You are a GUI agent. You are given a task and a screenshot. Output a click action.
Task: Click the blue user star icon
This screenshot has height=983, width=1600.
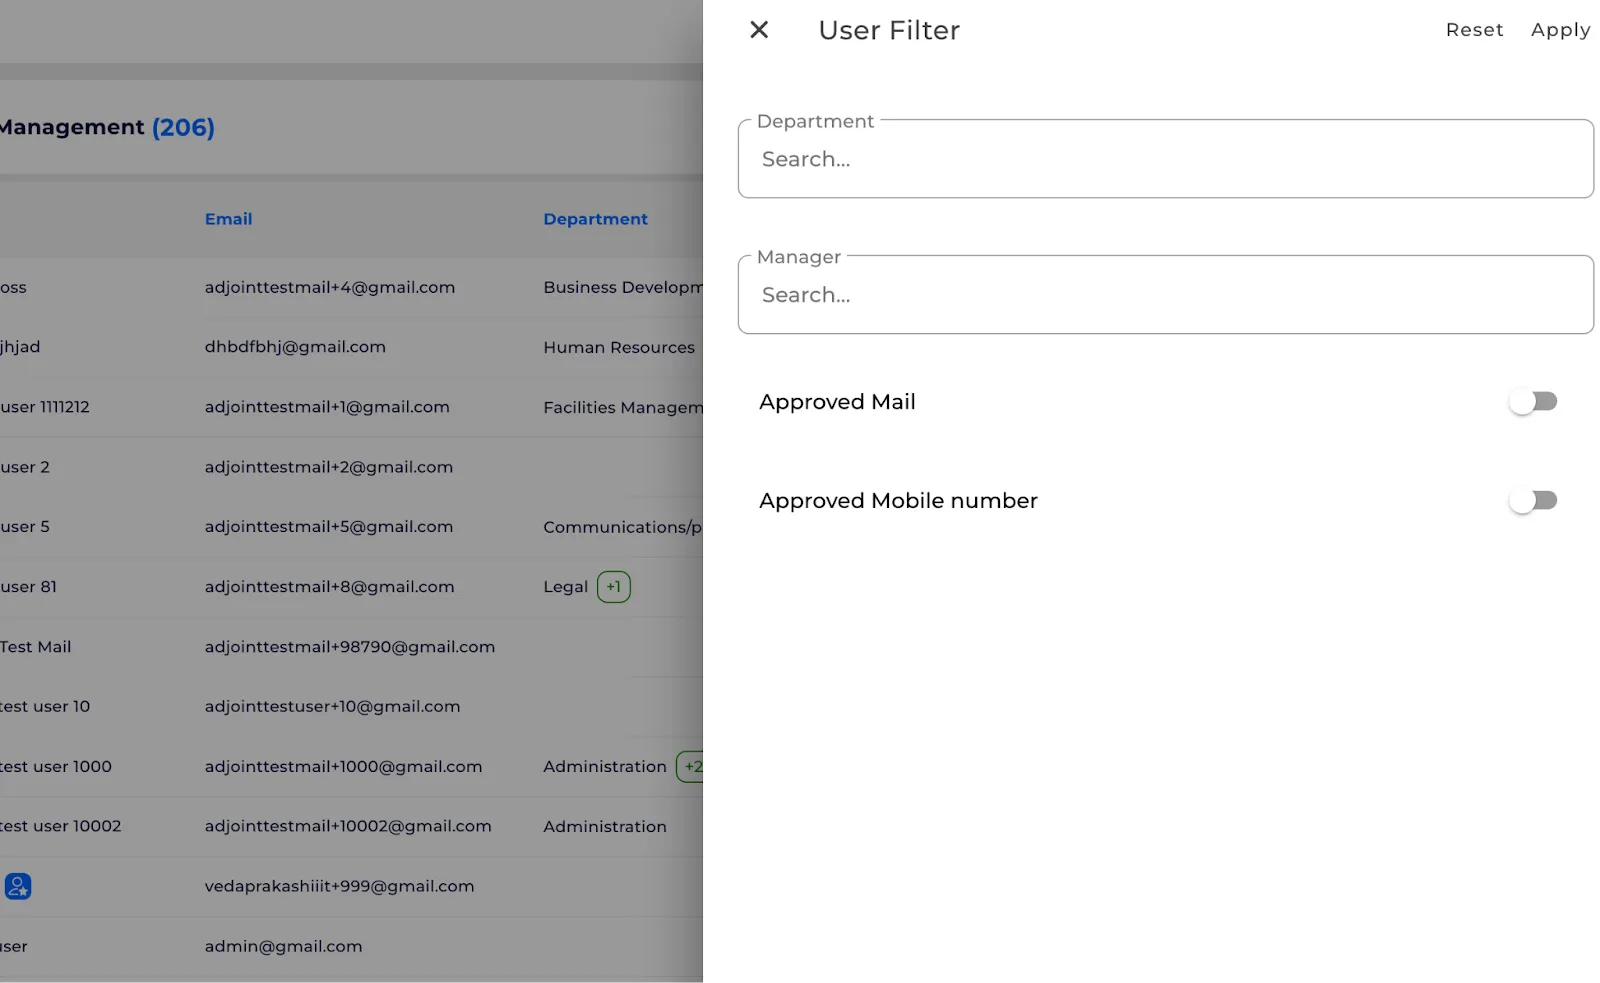[18, 886]
